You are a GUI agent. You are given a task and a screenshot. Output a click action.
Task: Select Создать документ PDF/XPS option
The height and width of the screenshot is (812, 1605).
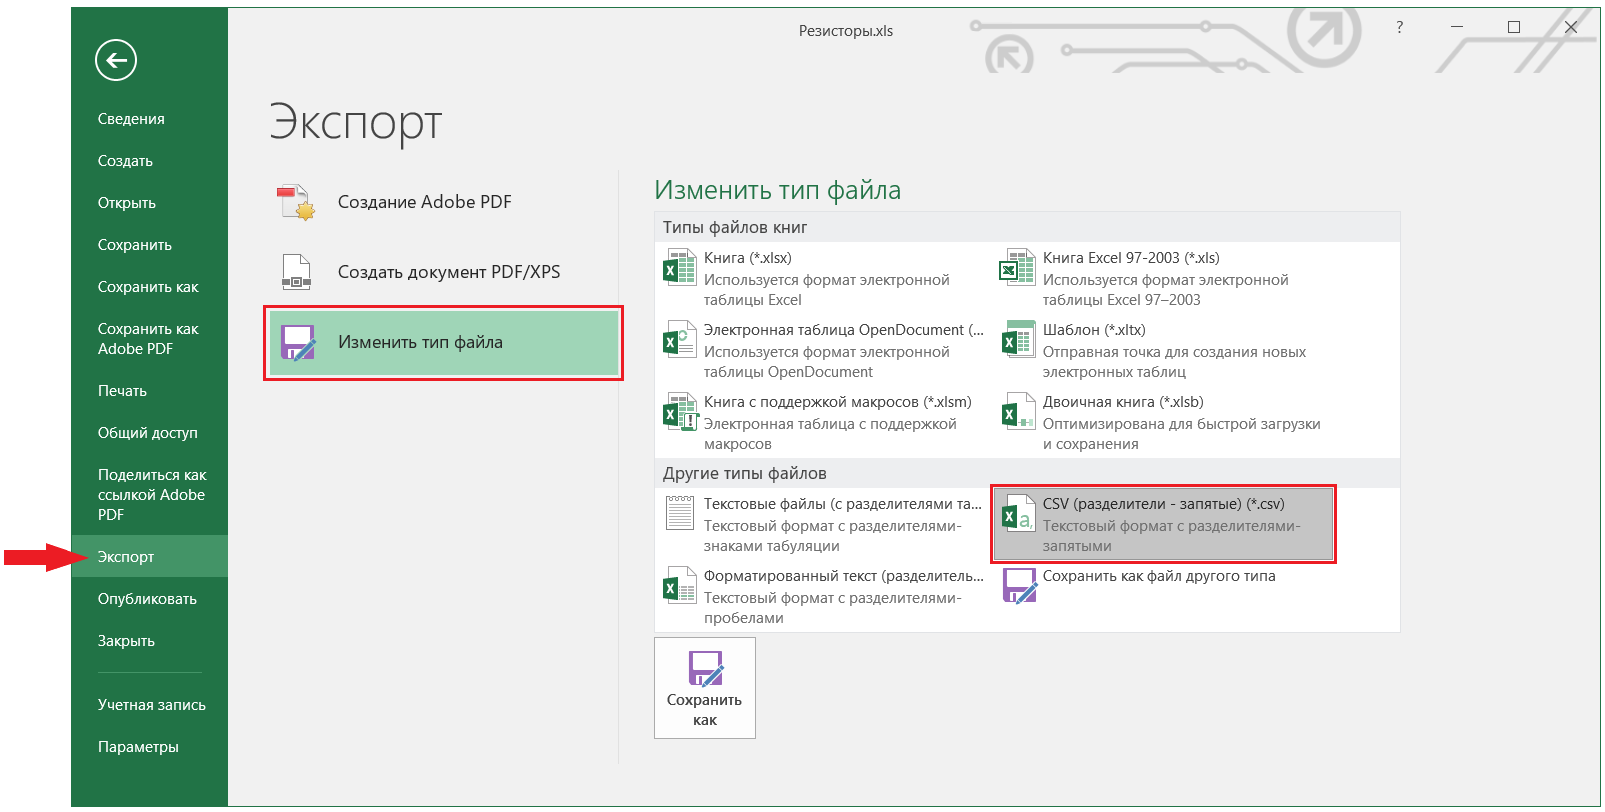pyautogui.click(x=443, y=272)
